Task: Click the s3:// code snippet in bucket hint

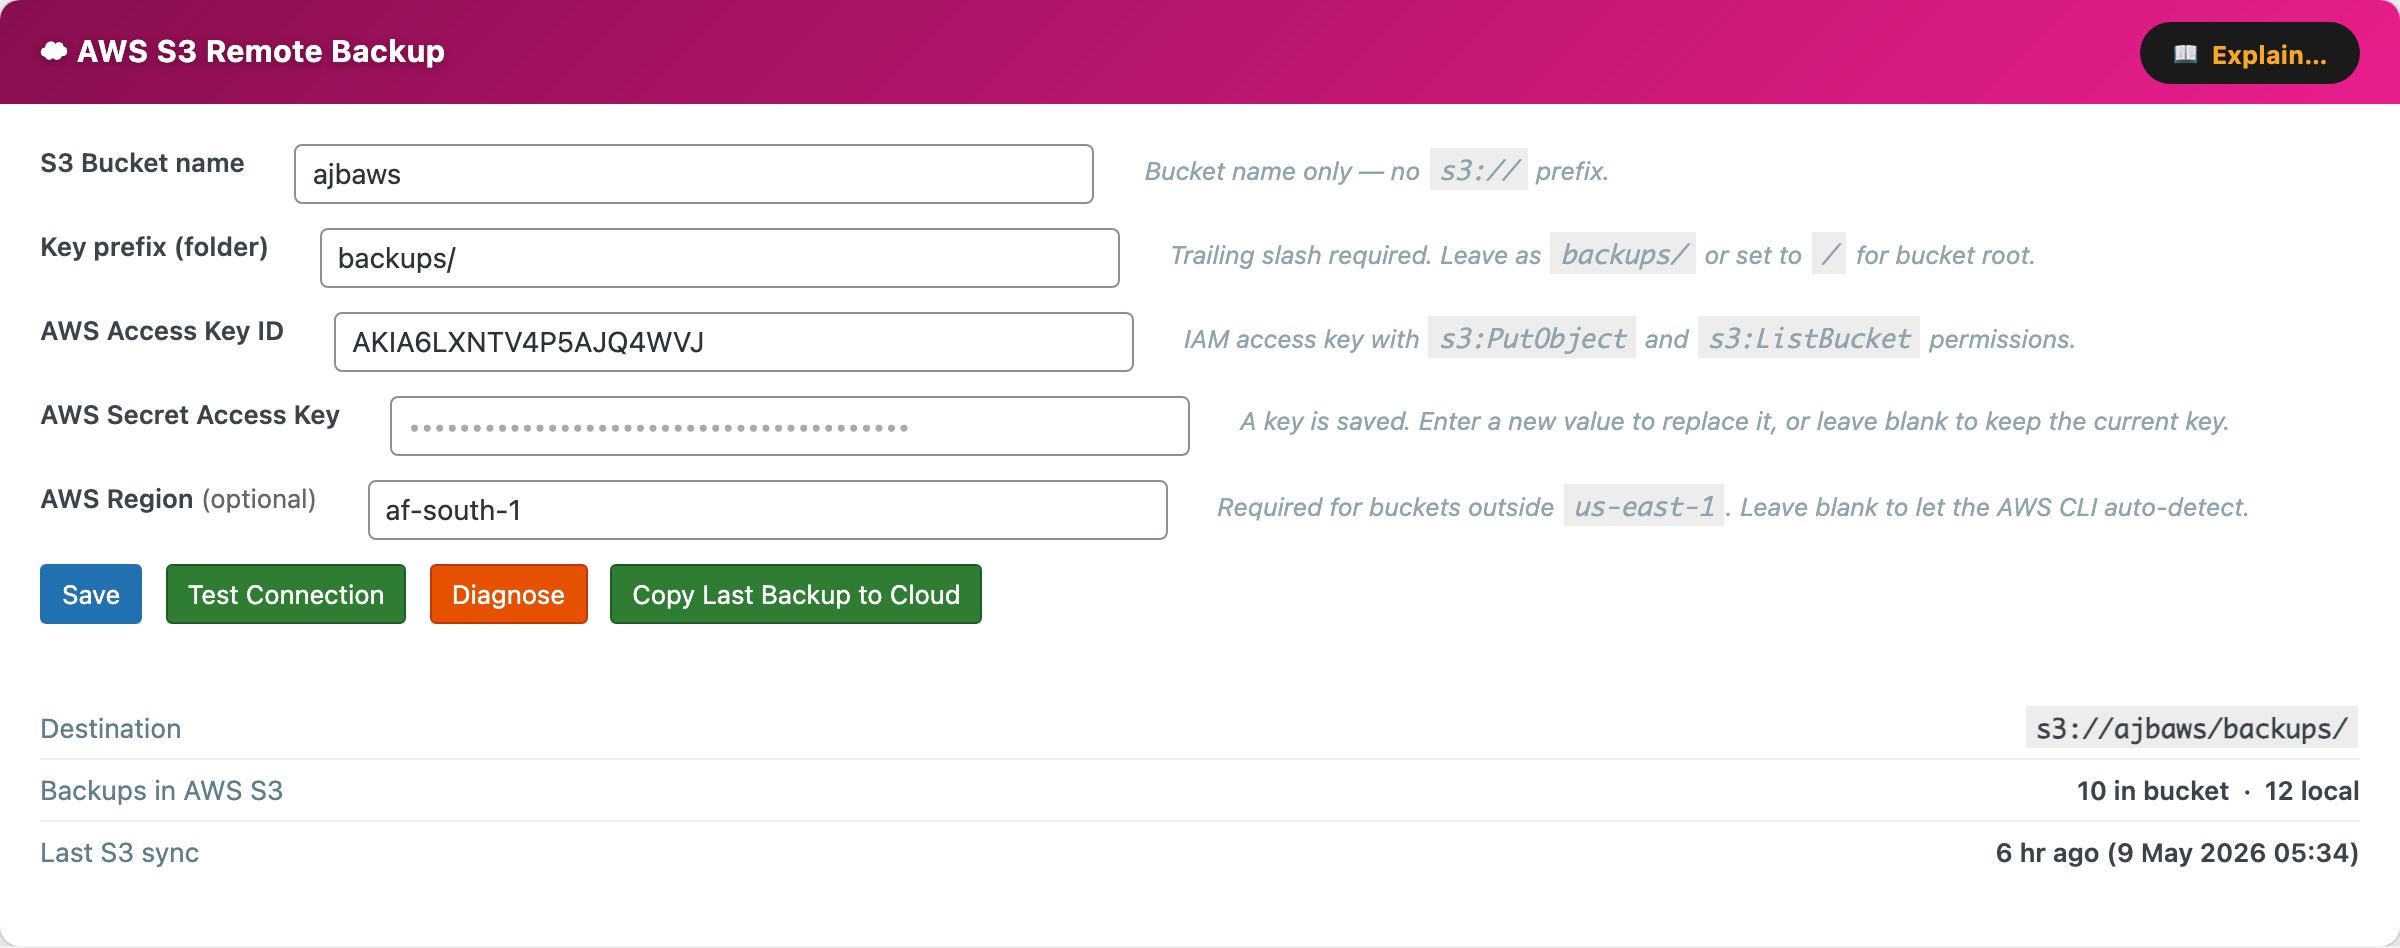Action: click(x=1478, y=170)
